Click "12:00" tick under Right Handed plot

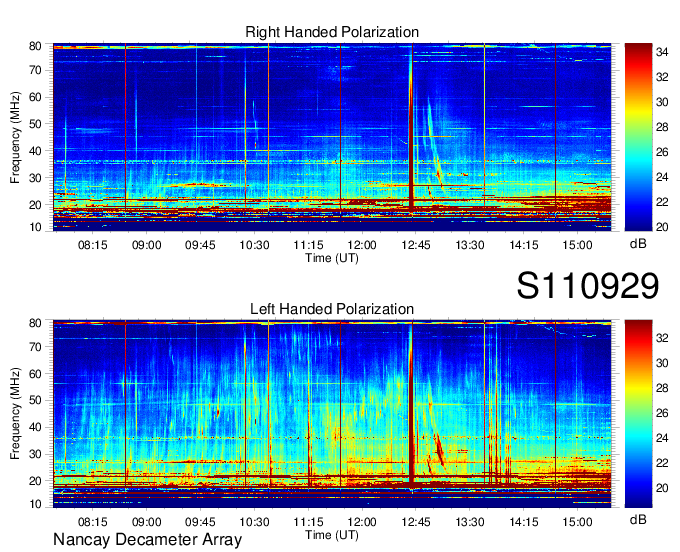click(x=362, y=245)
